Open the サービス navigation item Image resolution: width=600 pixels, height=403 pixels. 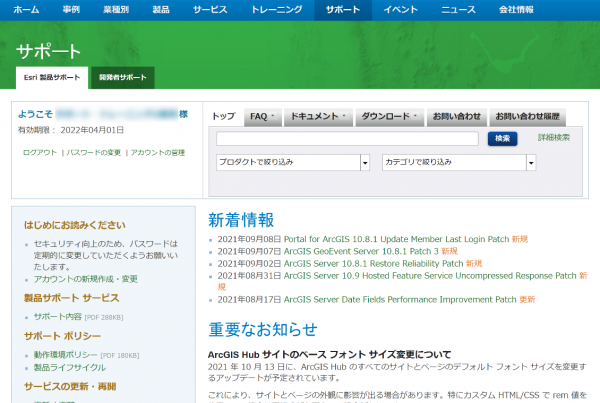pos(210,10)
